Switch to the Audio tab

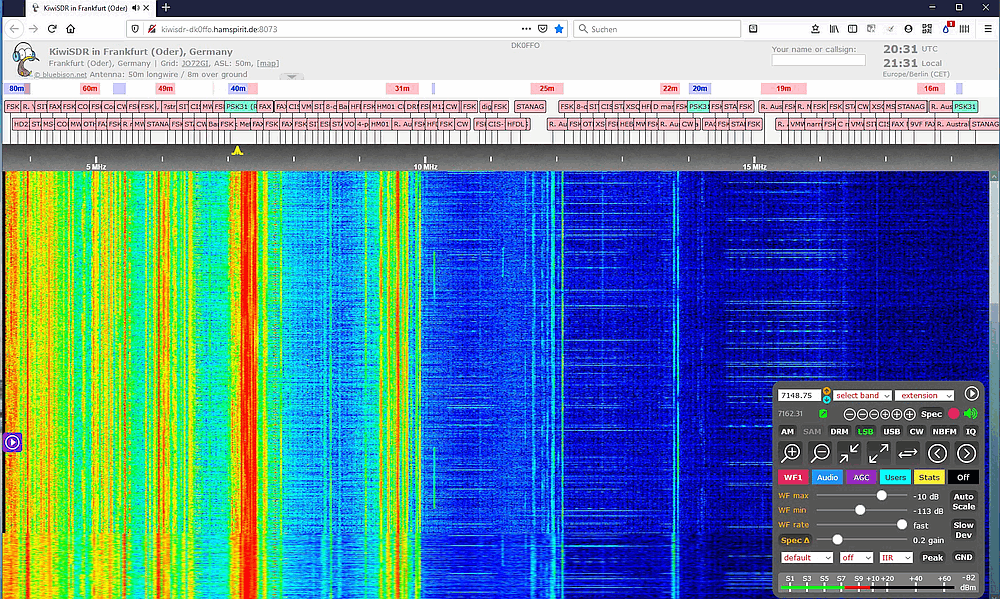827,477
